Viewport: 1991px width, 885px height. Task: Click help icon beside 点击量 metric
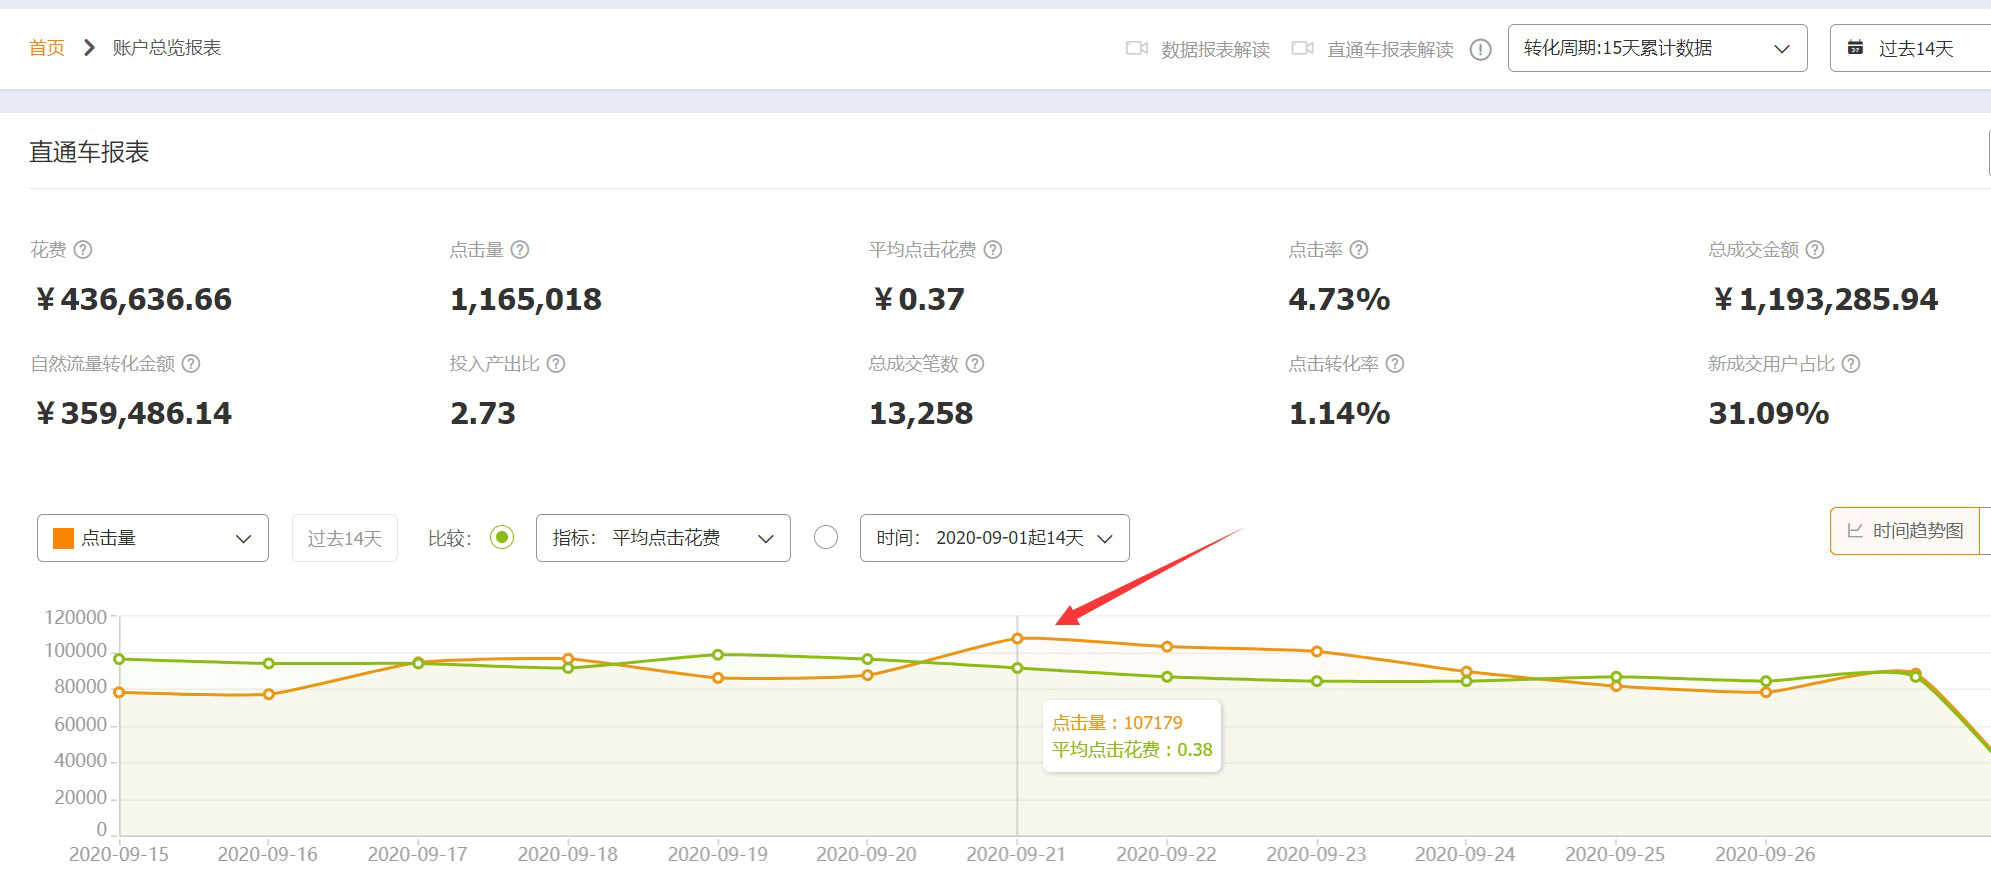520,250
